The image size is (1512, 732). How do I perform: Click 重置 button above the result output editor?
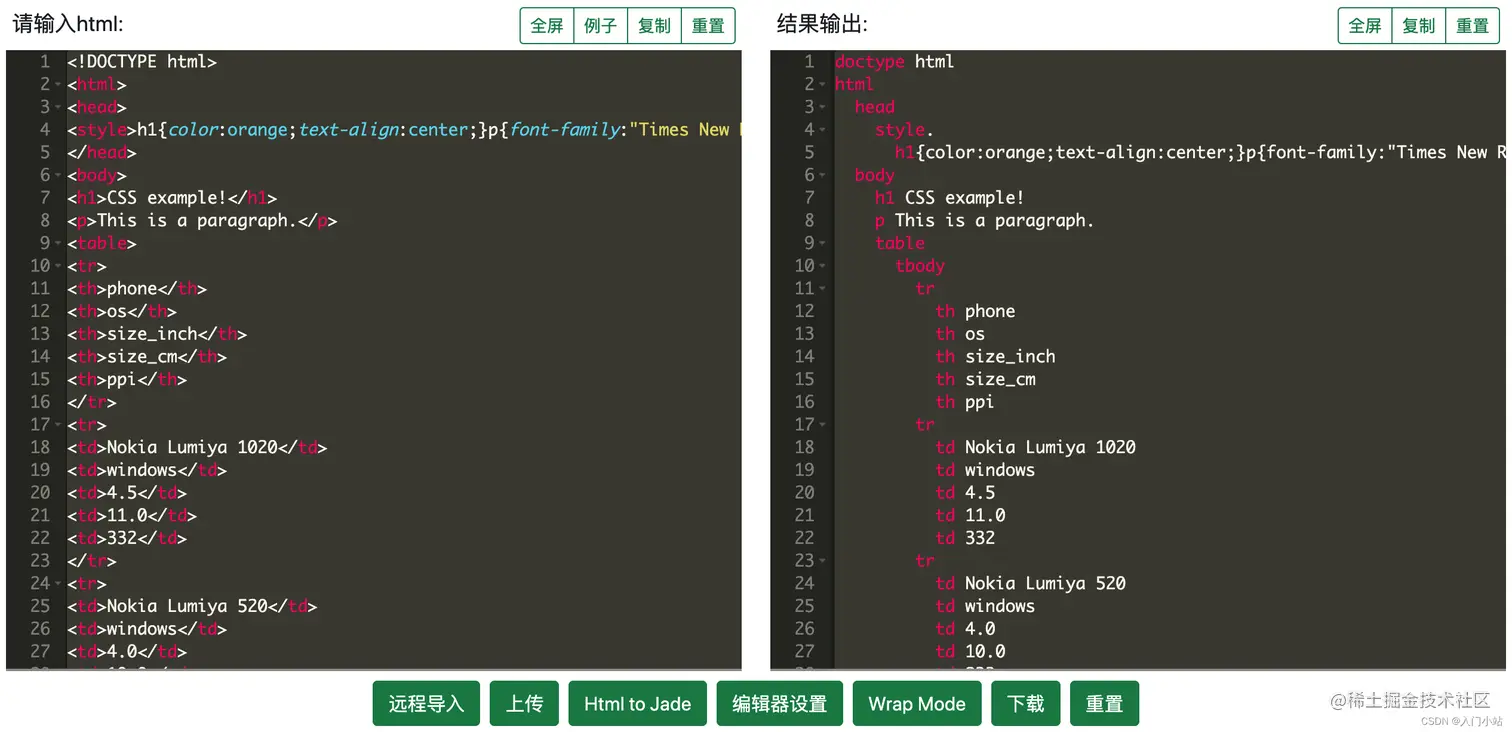tap(1472, 26)
